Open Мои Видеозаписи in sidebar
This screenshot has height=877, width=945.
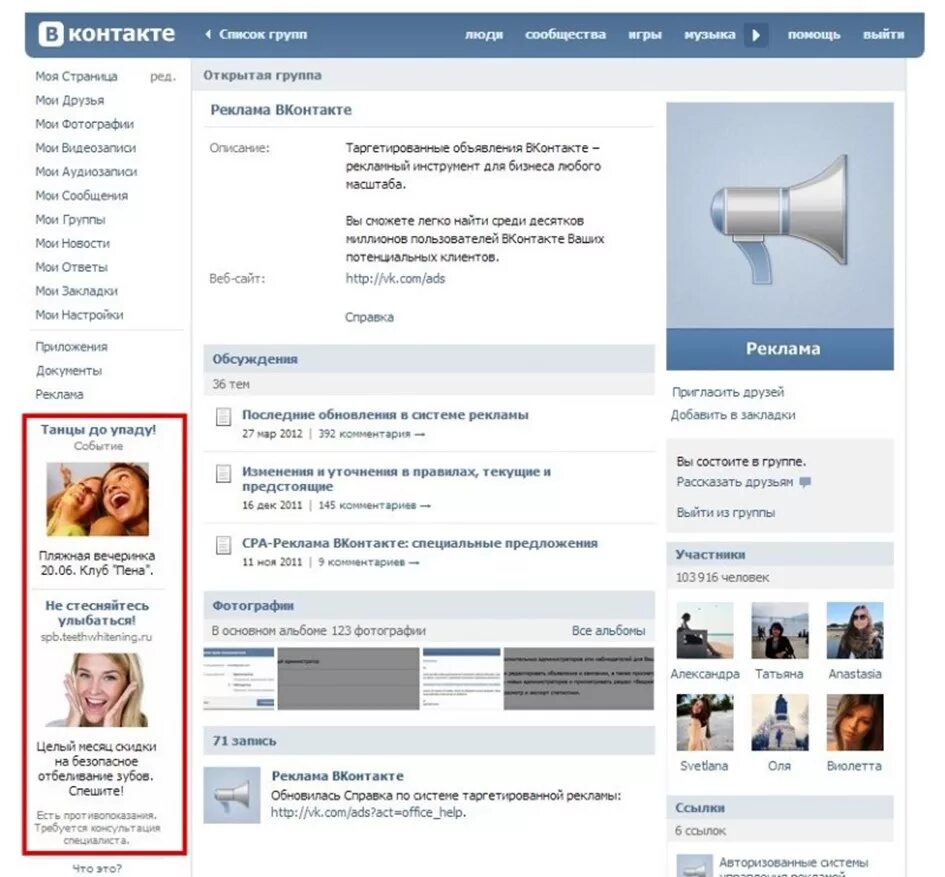tap(86, 148)
